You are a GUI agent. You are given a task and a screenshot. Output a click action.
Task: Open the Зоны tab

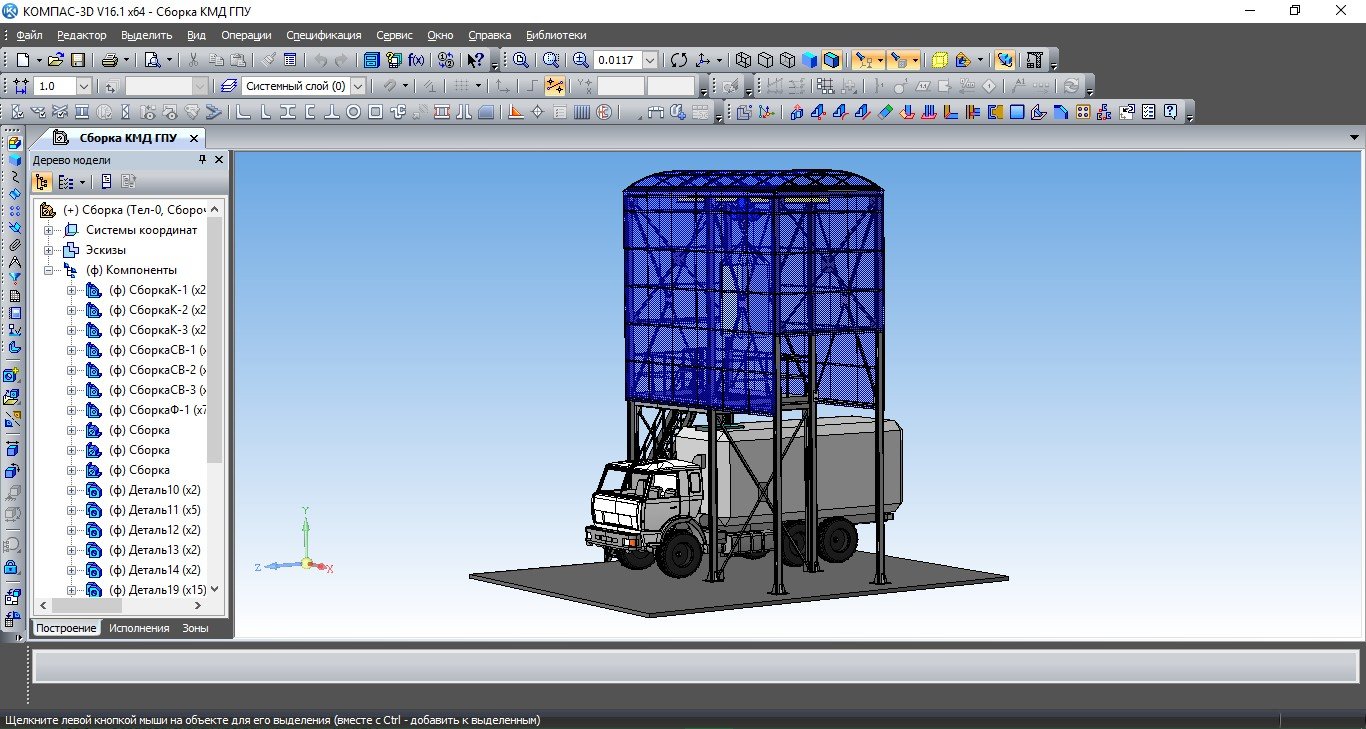coord(195,628)
